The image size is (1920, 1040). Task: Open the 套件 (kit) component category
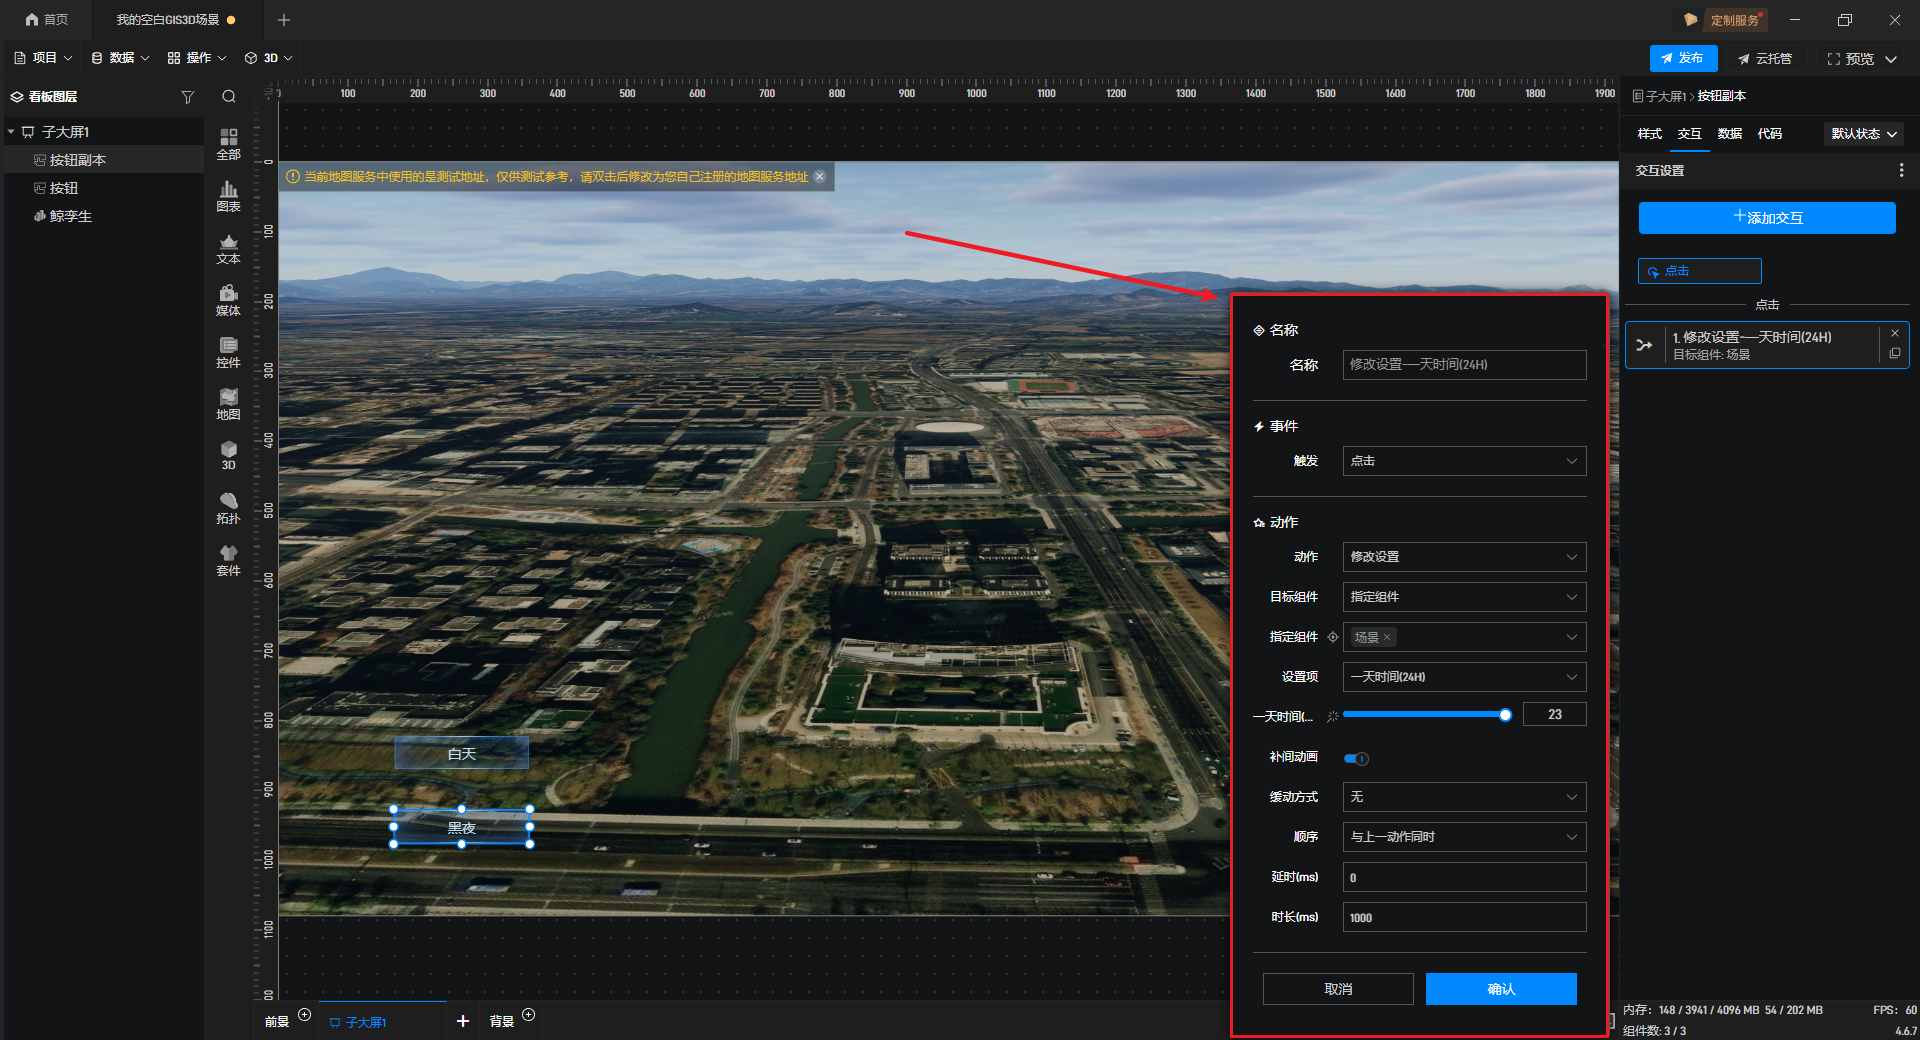(x=228, y=559)
